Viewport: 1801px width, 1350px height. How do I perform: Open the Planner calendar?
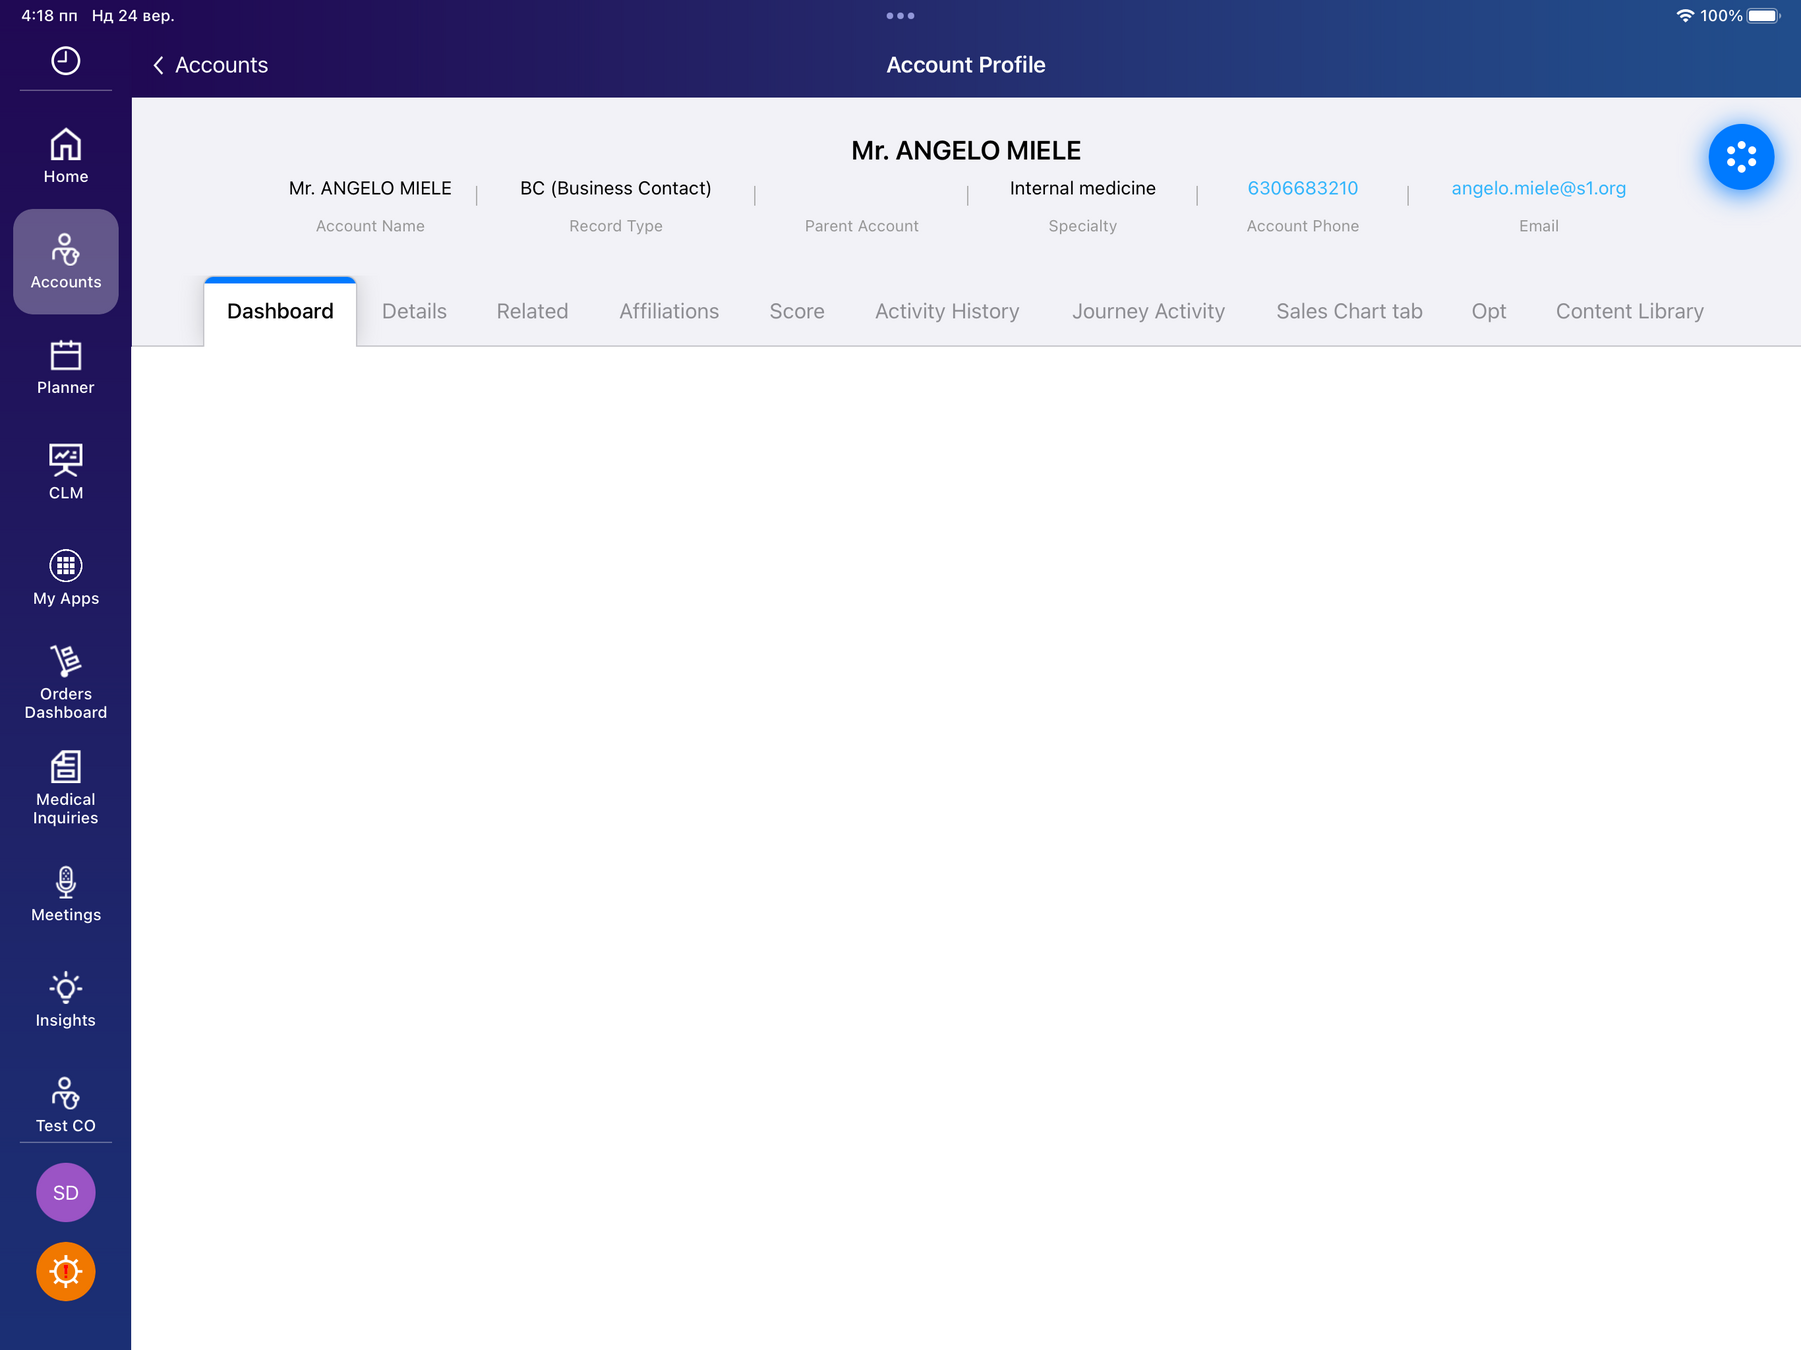click(65, 367)
